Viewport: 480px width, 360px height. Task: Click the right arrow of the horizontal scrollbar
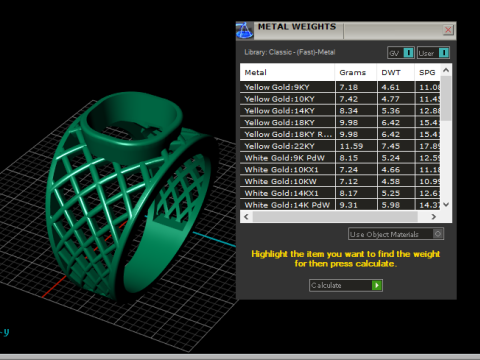pos(434,217)
